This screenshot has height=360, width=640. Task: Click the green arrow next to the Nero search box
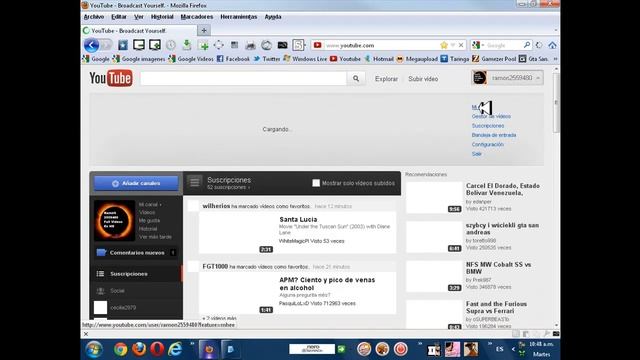coord(341,349)
